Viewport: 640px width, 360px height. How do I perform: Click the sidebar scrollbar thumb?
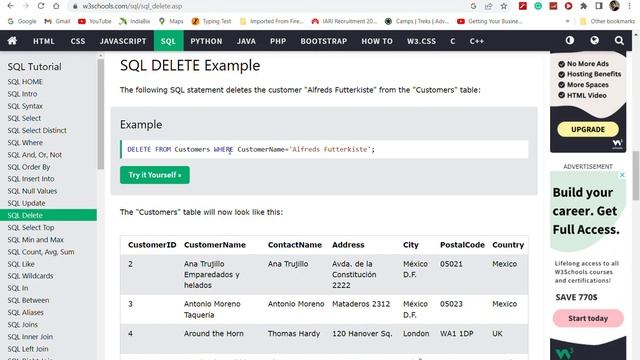(x=100, y=114)
